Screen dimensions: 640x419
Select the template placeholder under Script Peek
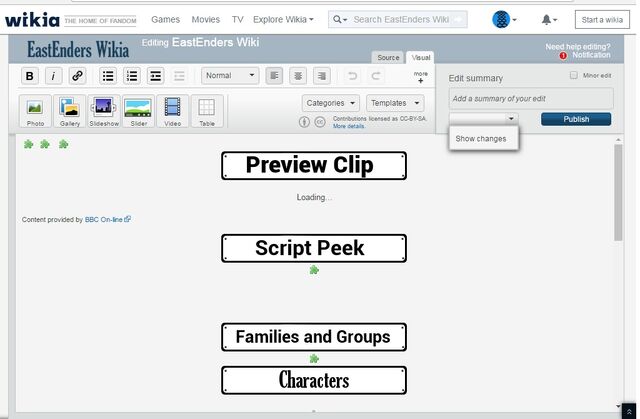point(314,270)
